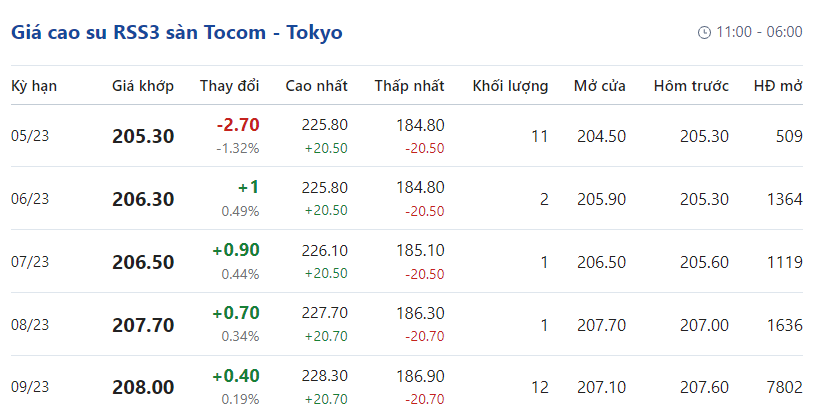Click the Thấp nhất column header
The width and height of the screenshot is (814, 415).
point(409,86)
